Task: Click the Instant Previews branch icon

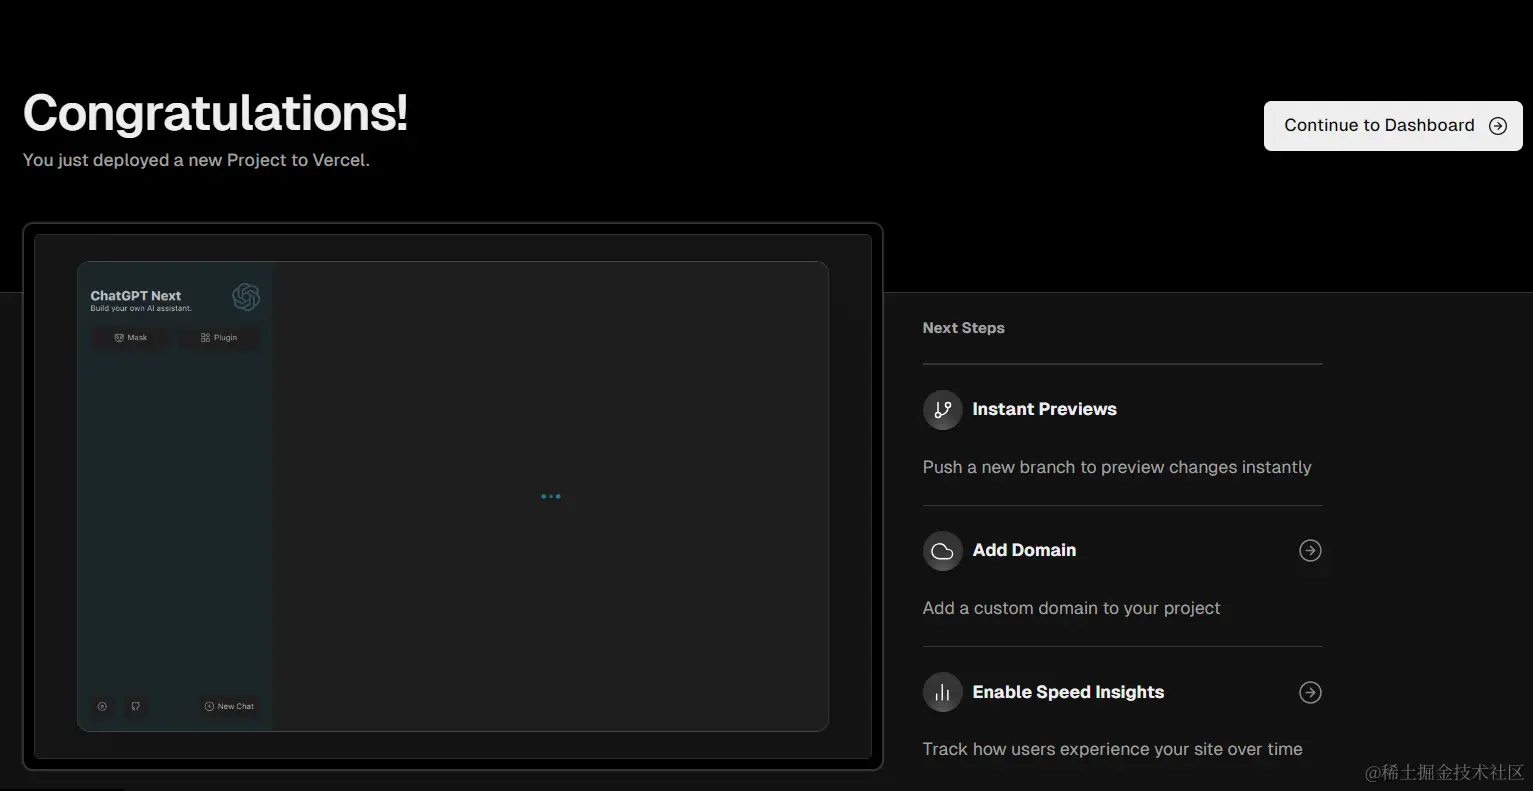Action: (942, 410)
